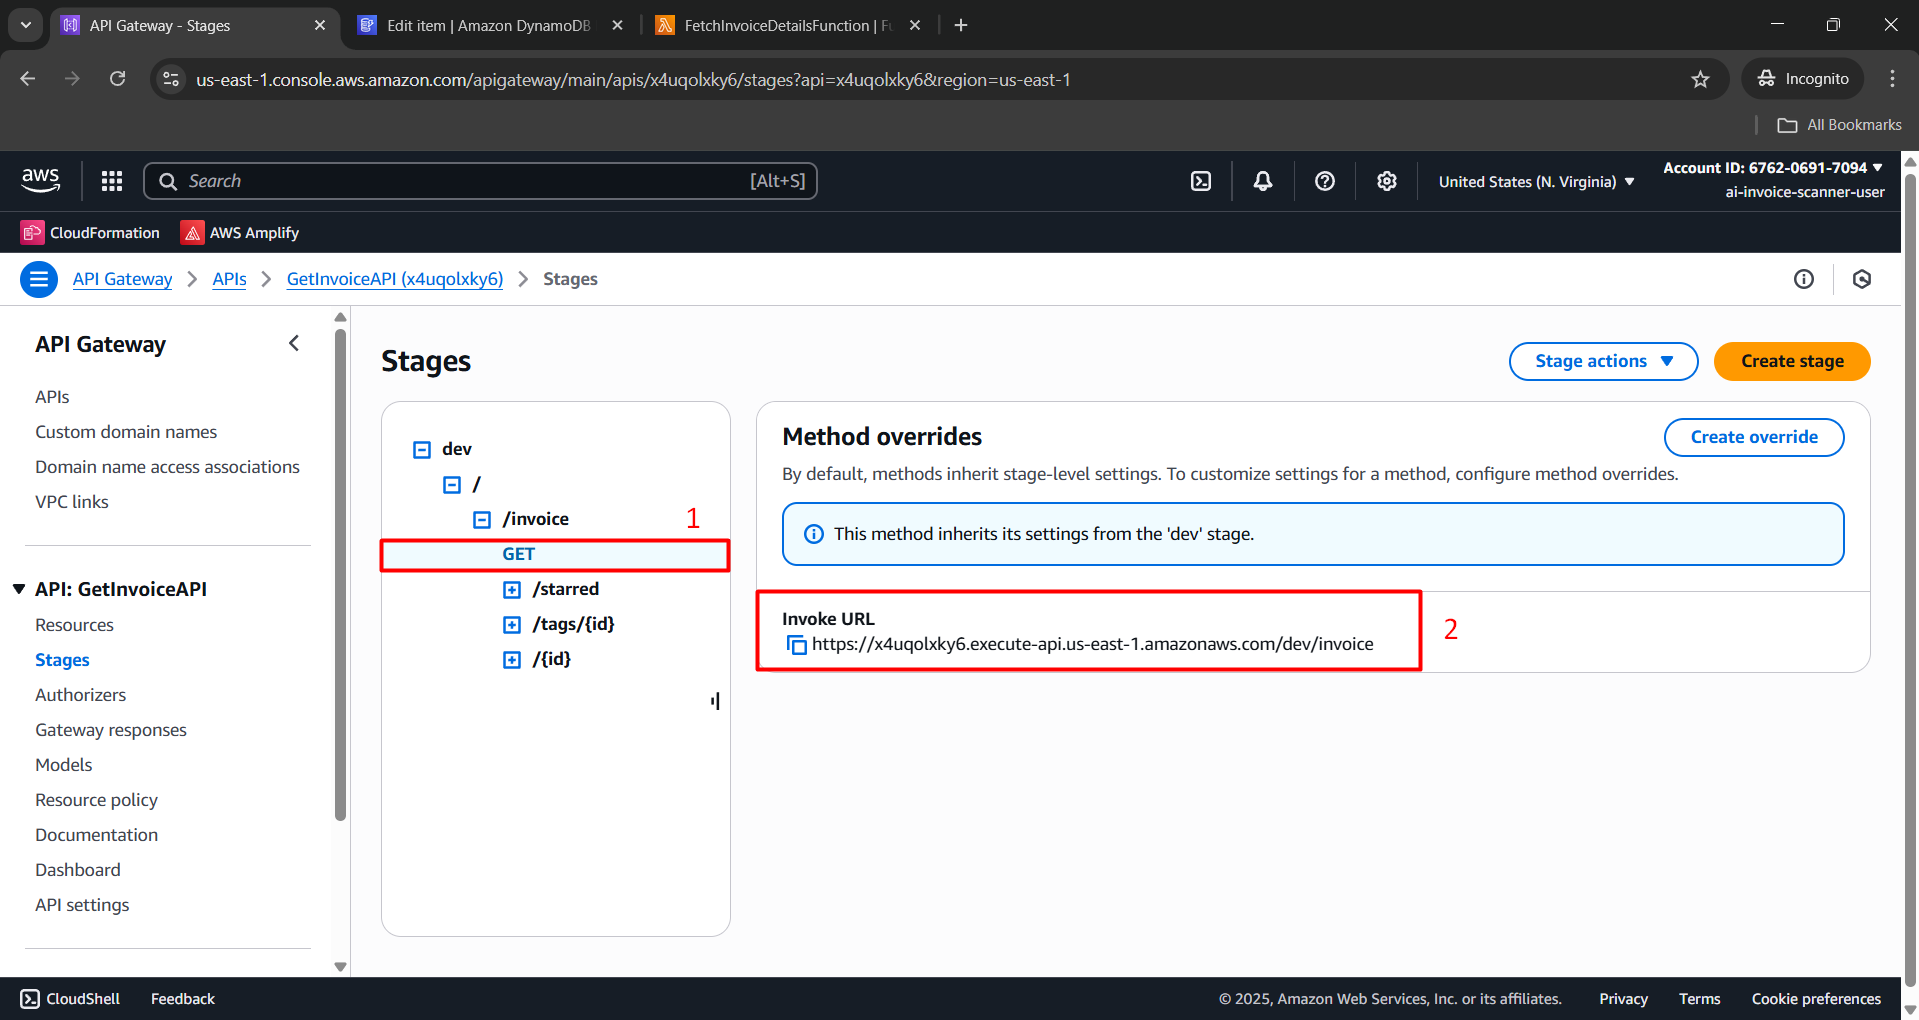Open the AWS services grid menu
The image size is (1919, 1020).
(x=112, y=181)
